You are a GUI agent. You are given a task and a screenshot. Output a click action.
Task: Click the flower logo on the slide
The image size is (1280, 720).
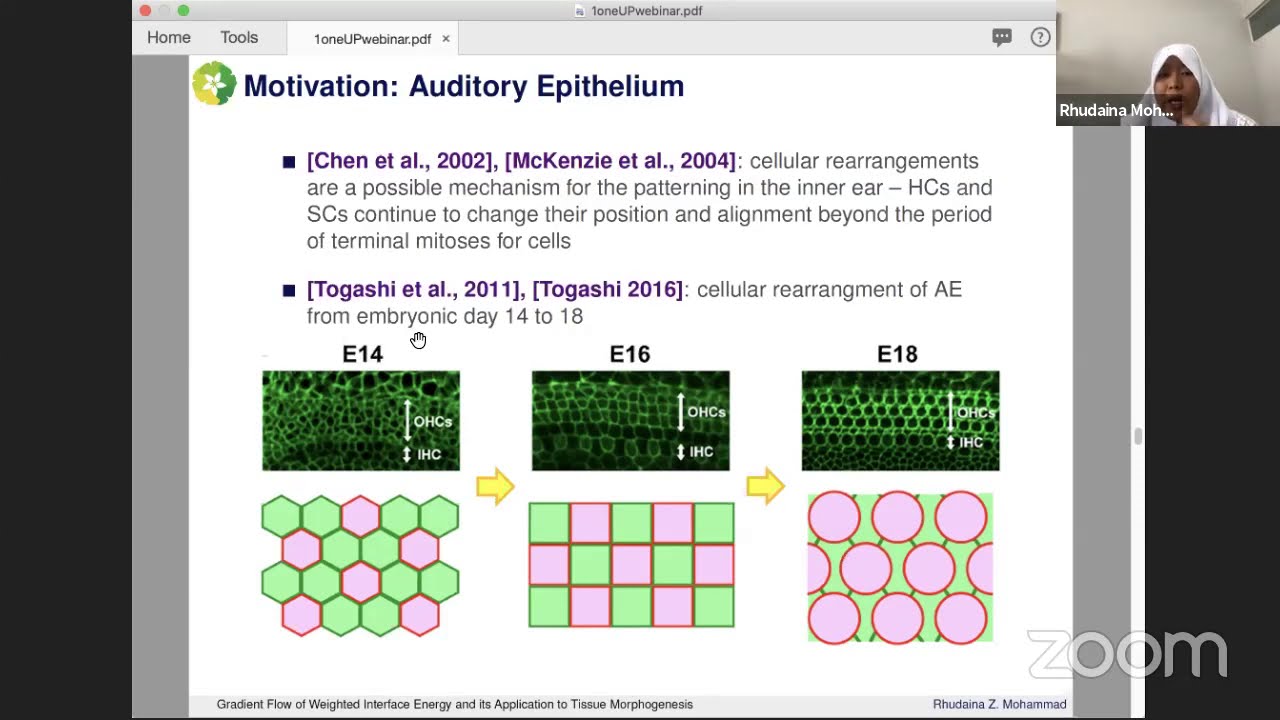[214, 84]
